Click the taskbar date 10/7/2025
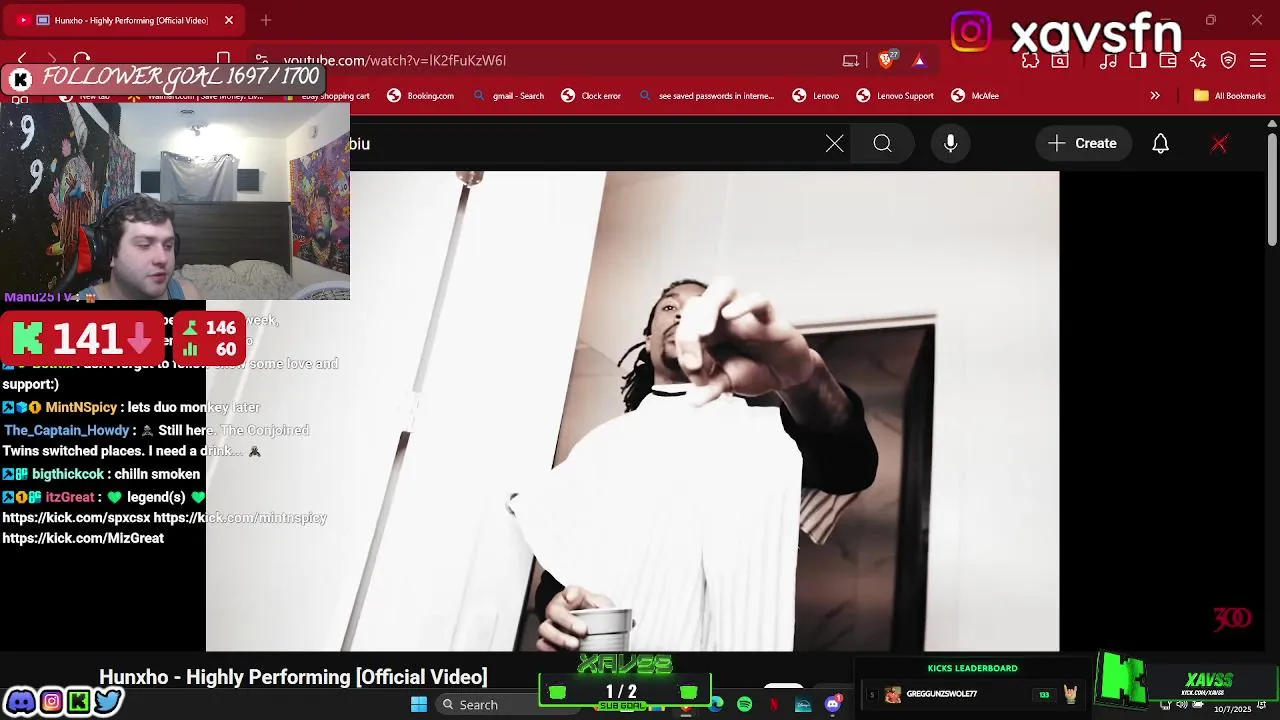This screenshot has height=720, width=1280. [1233, 709]
